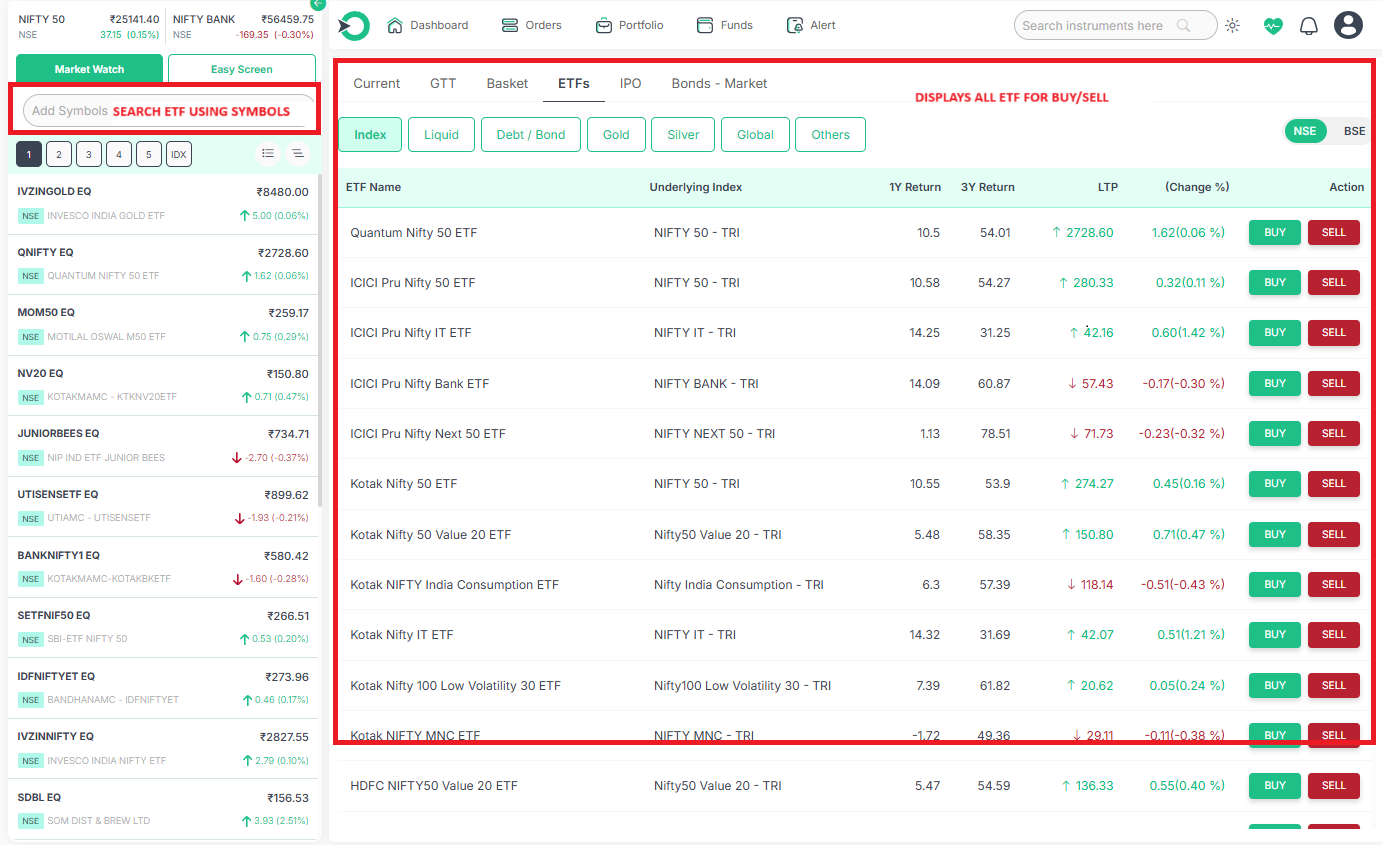
Task: Open notifications via bell icon
Action: [x=1308, y=25]
